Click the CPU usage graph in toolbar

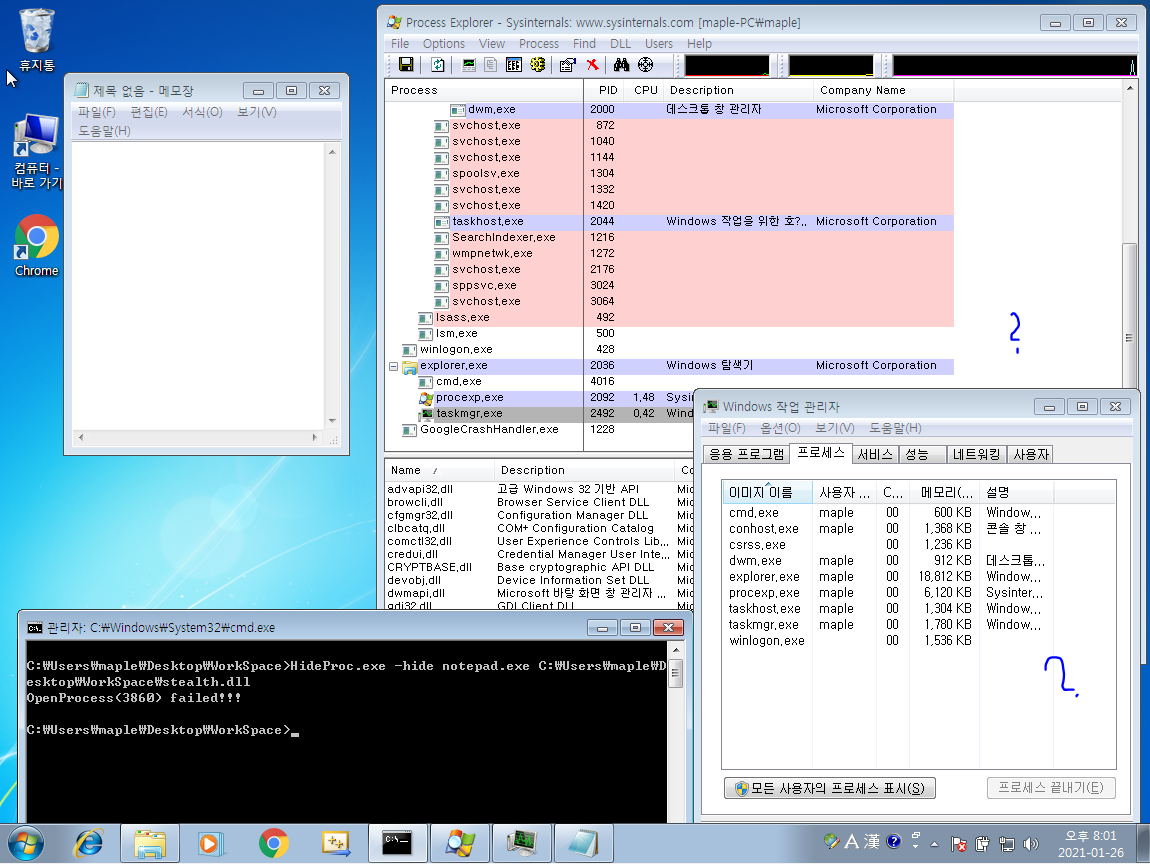pos(727,65)
